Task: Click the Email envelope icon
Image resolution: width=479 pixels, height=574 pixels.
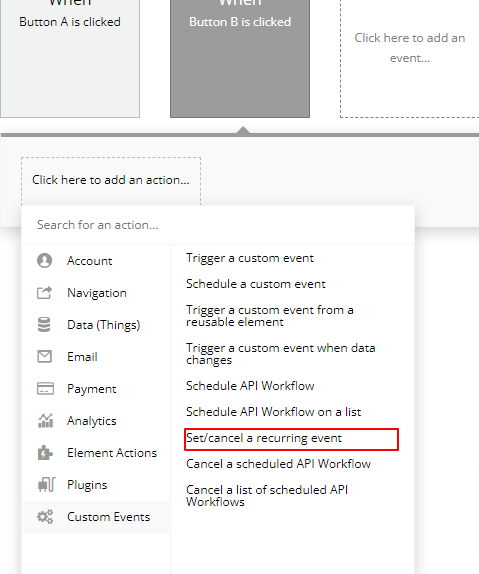Action: pyautogui.click(x=44, y=357)
